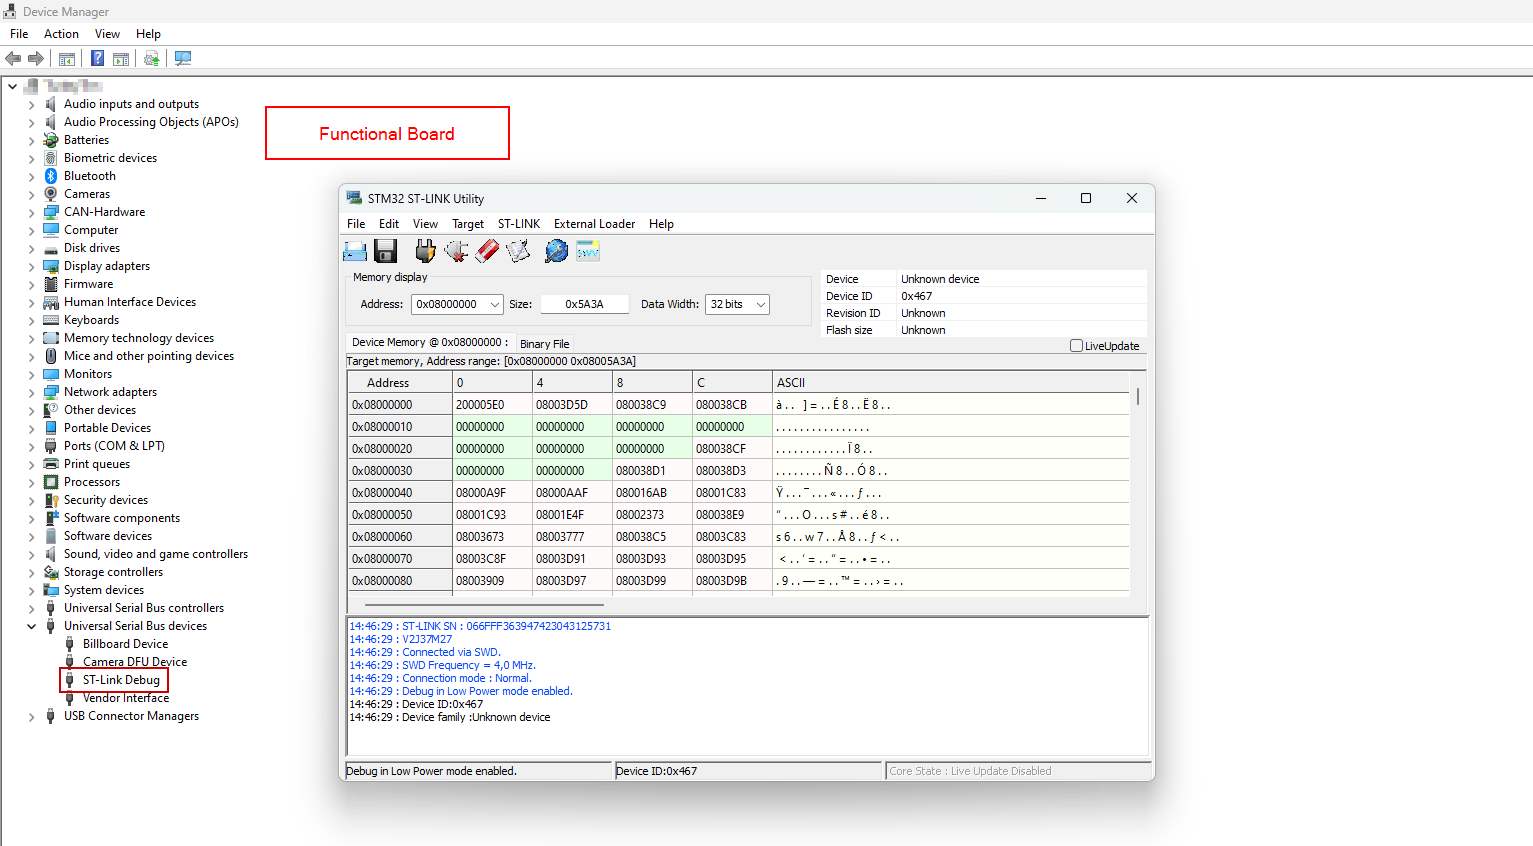Click the Size input field showing 0x5A3A

point(584,303)
